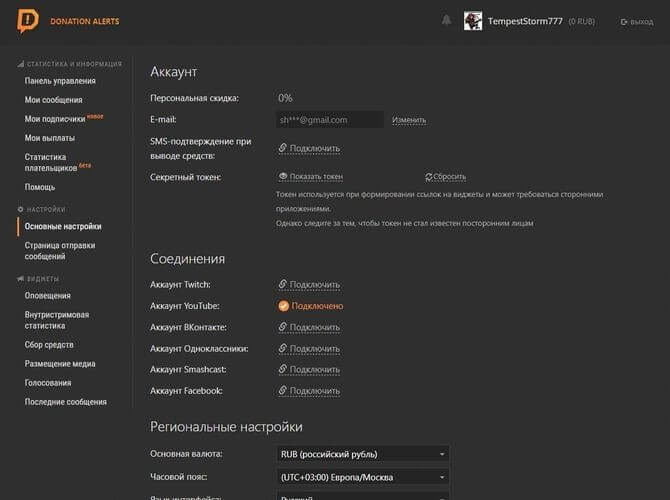Screen dimensions: 670x500
Task: Open Мои подписчики in sidebar
Action: pyautogui.click(x=55, y=119)
